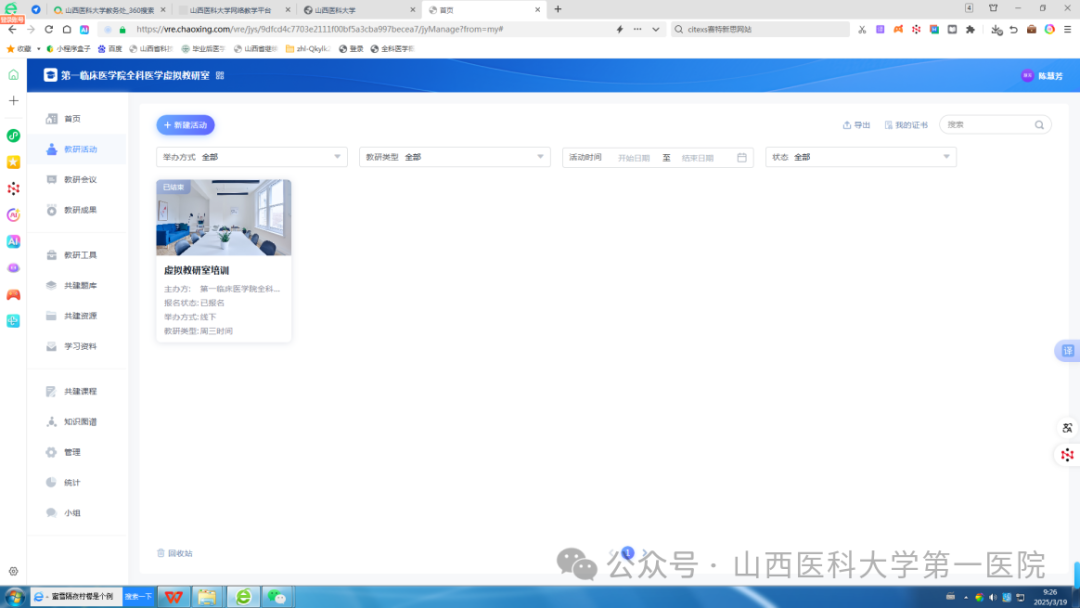Click the 新建活动 button
Screen dimensions: 1080x608
pos(185,125)
